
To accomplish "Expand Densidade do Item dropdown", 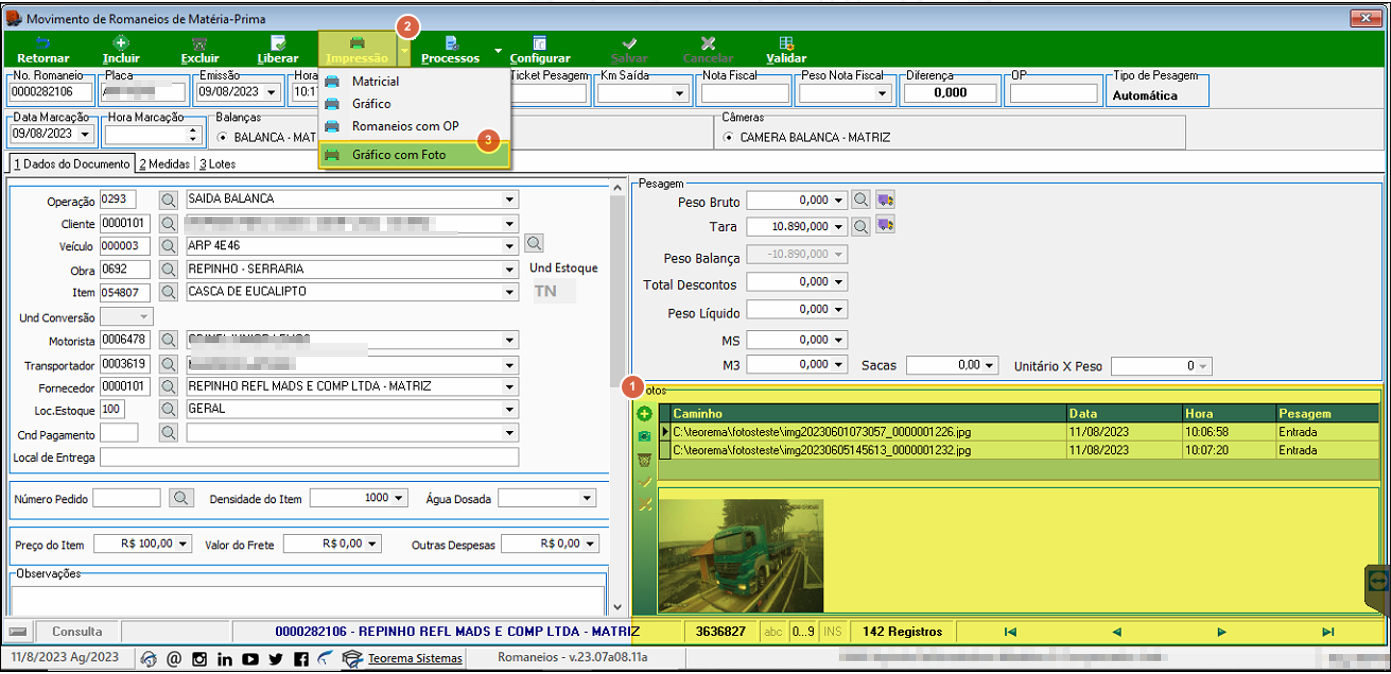I will [x=400, y=498].
